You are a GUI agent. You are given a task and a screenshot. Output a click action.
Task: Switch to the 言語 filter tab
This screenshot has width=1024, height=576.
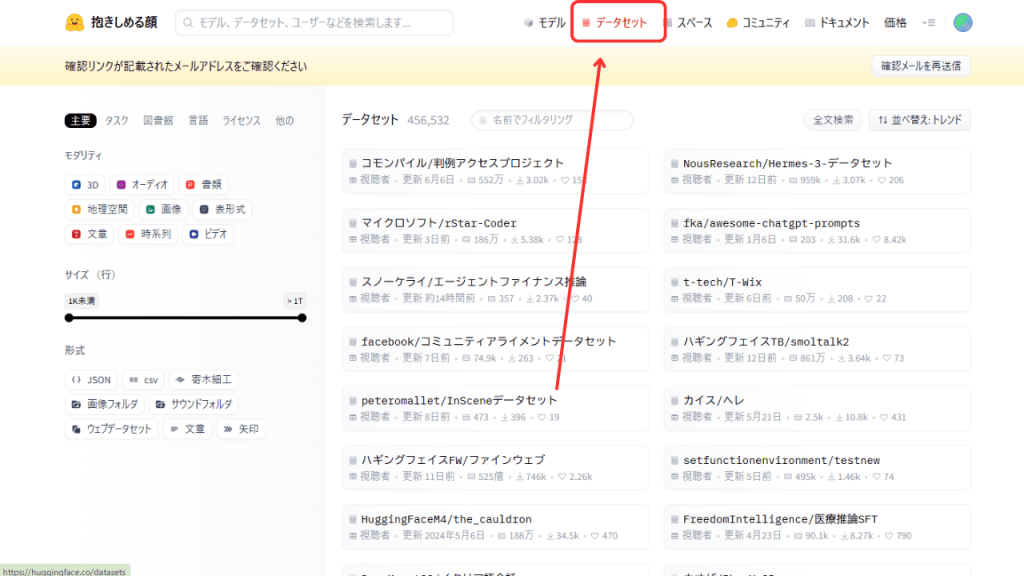198,121
